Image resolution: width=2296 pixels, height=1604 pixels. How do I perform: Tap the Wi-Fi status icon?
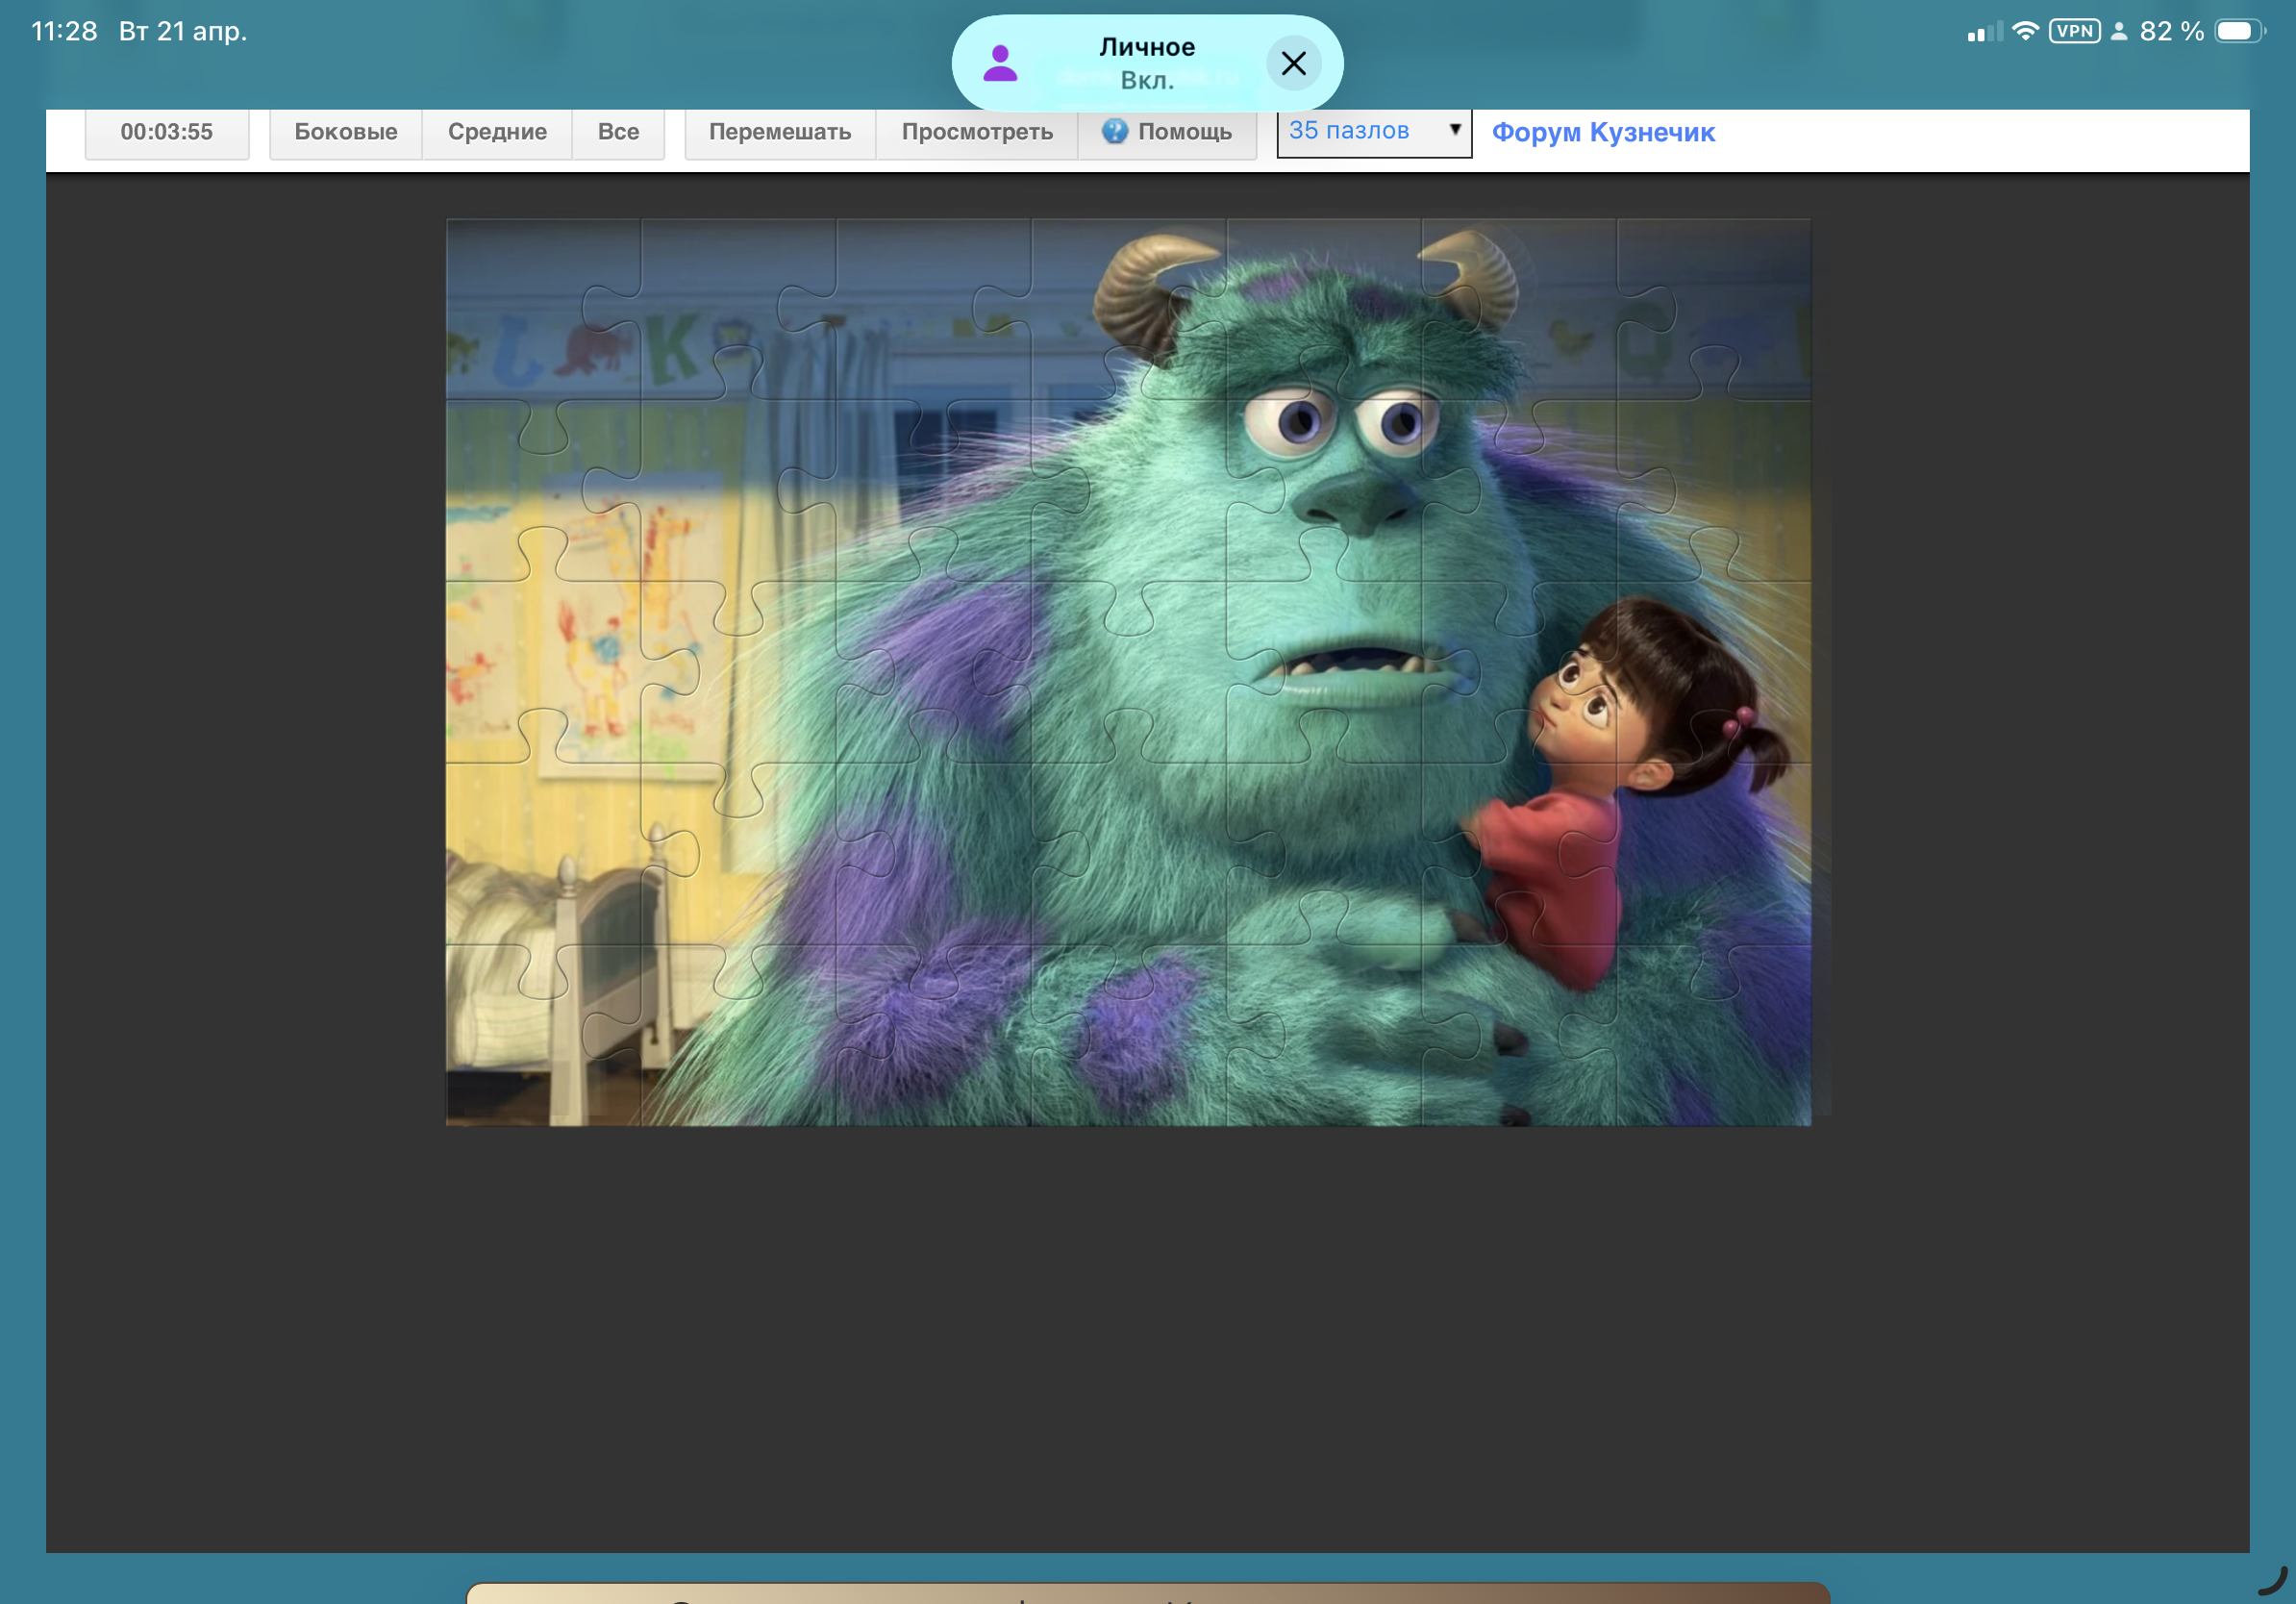point(2024,31)
